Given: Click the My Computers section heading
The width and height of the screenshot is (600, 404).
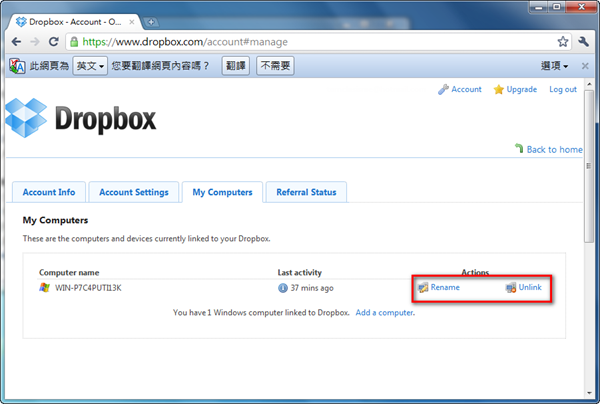Looking at the screenshot, I should (x=55, y=220).
